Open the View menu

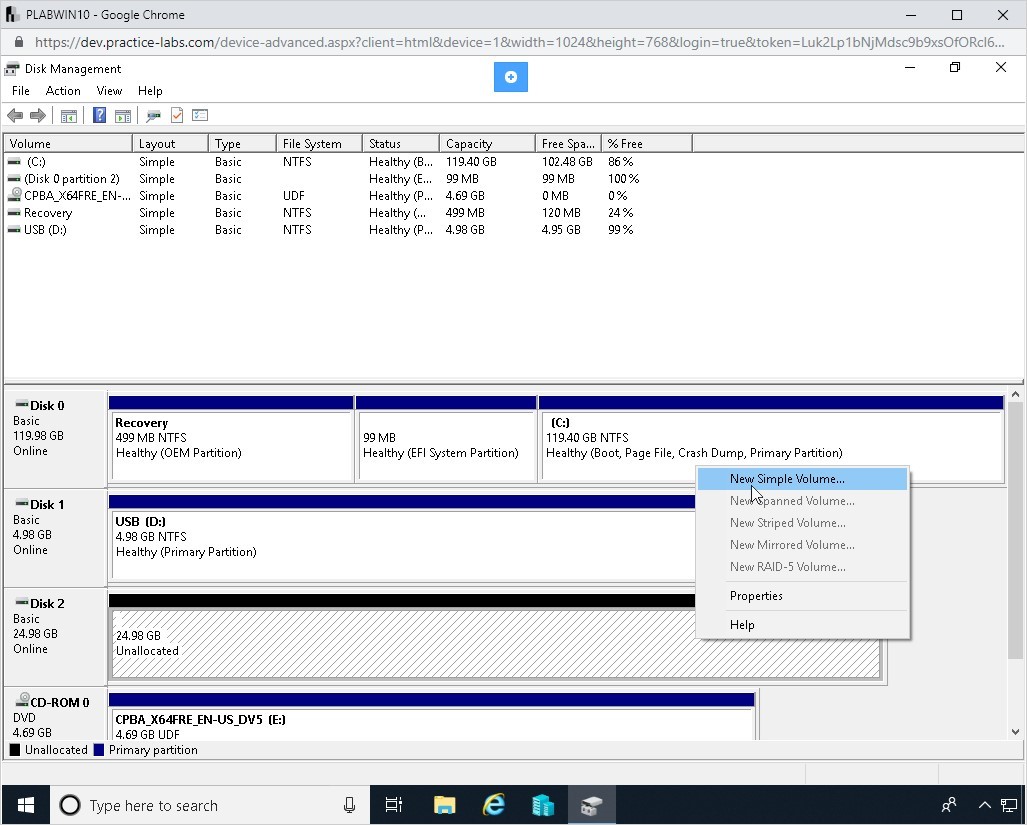click(x=109, y=91)
